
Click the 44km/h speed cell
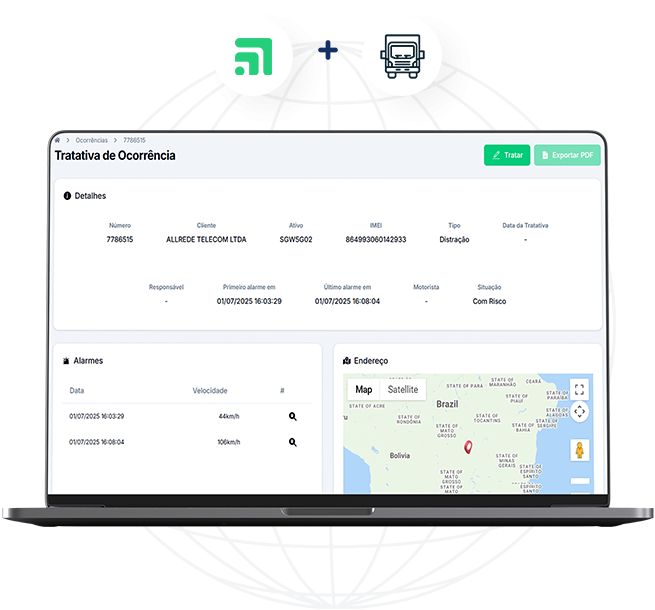click(229, 416)
